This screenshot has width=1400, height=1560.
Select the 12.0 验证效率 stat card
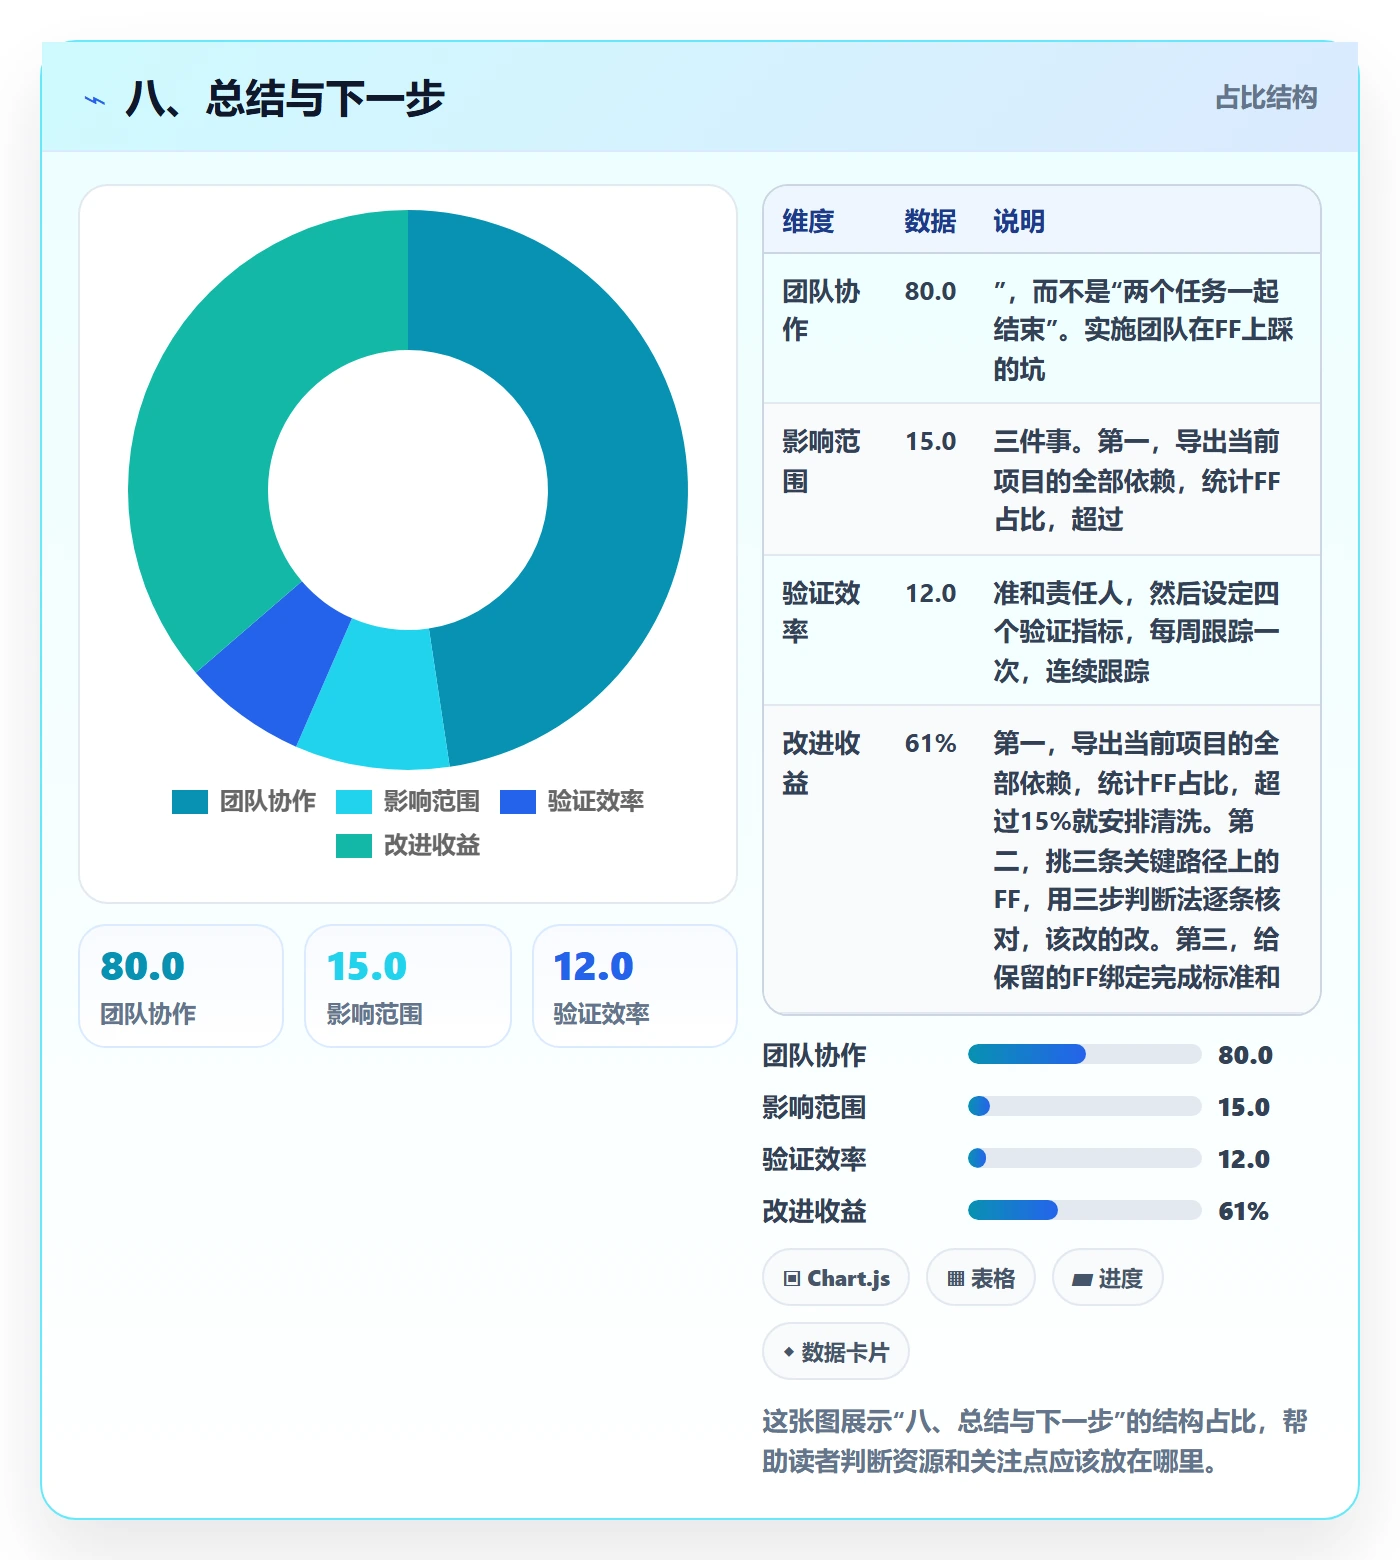pyautogui.click(x=635, y=986)
